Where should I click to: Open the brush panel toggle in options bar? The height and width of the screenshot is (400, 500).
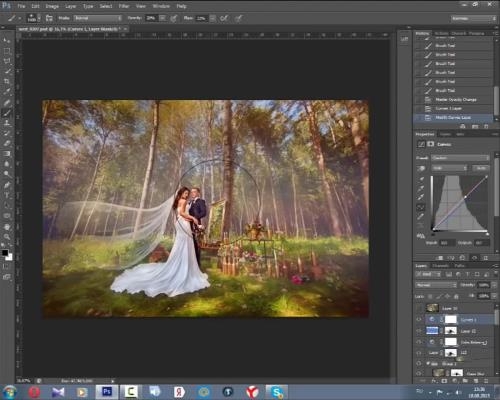point(49,18)
